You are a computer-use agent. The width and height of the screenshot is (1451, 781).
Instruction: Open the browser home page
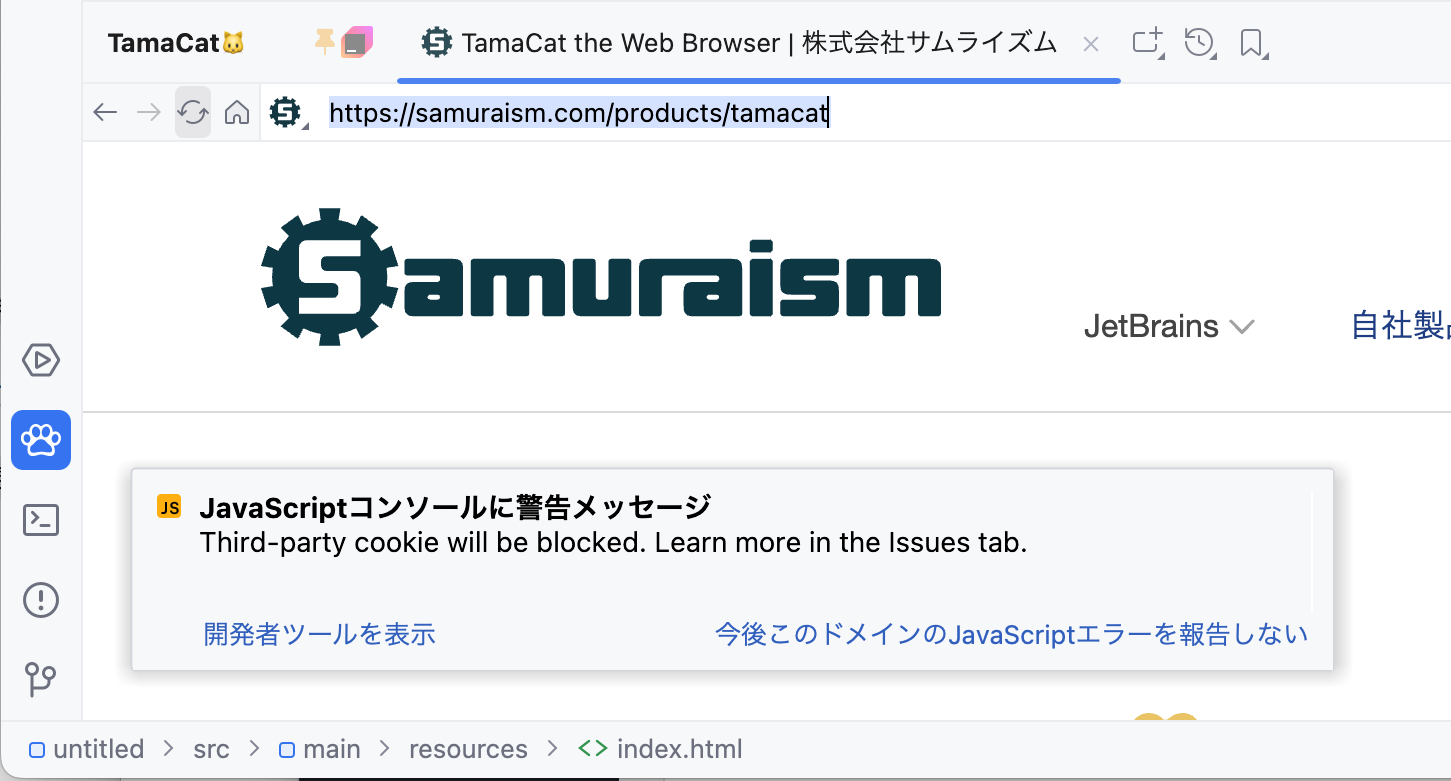(x=237, y=112)
